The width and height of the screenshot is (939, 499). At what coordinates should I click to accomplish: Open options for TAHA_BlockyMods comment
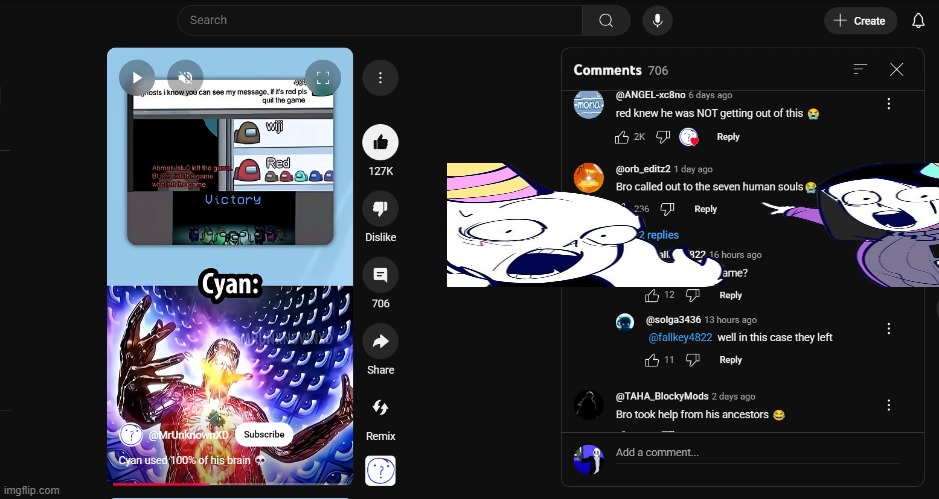coord(889,406)
